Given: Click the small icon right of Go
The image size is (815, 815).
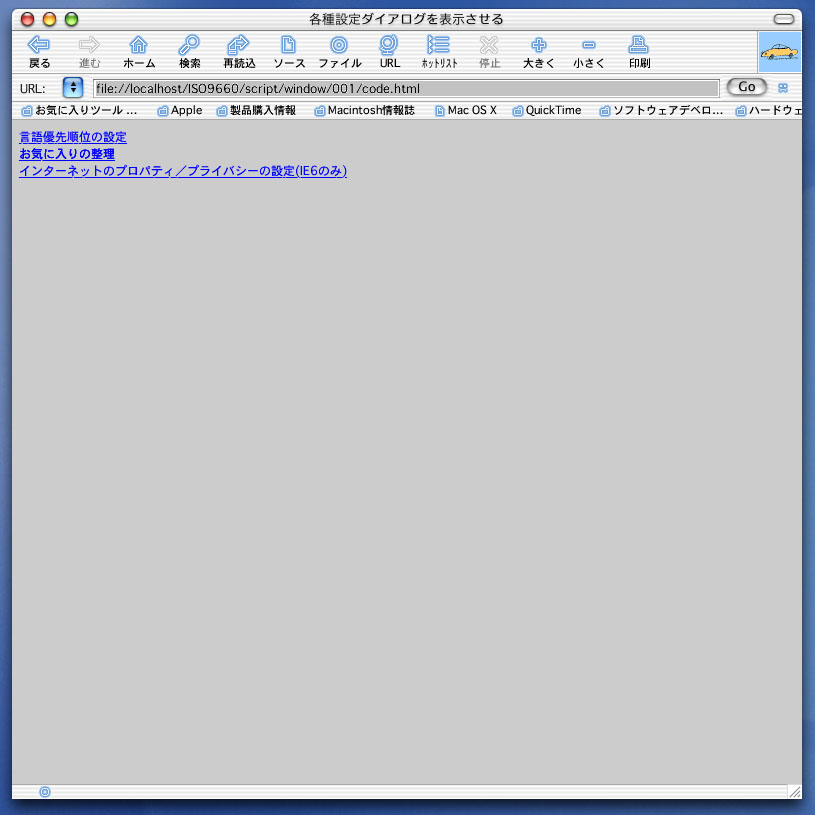Looking at the screenshot, I should (x=783, y=88).
